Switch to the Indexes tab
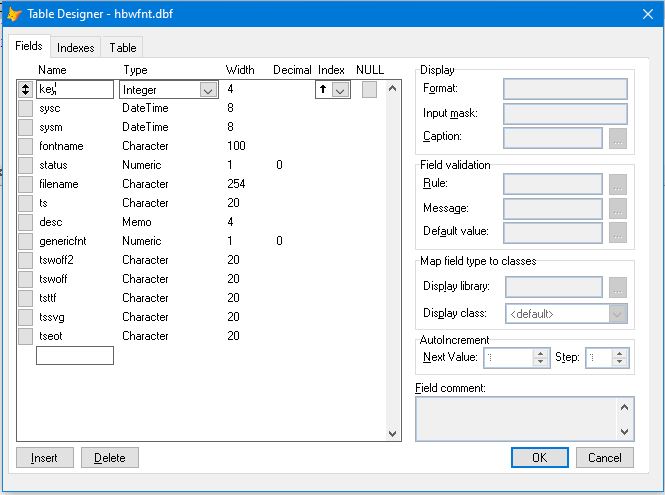This screenshot has width=665, height=495. (76, 47)
